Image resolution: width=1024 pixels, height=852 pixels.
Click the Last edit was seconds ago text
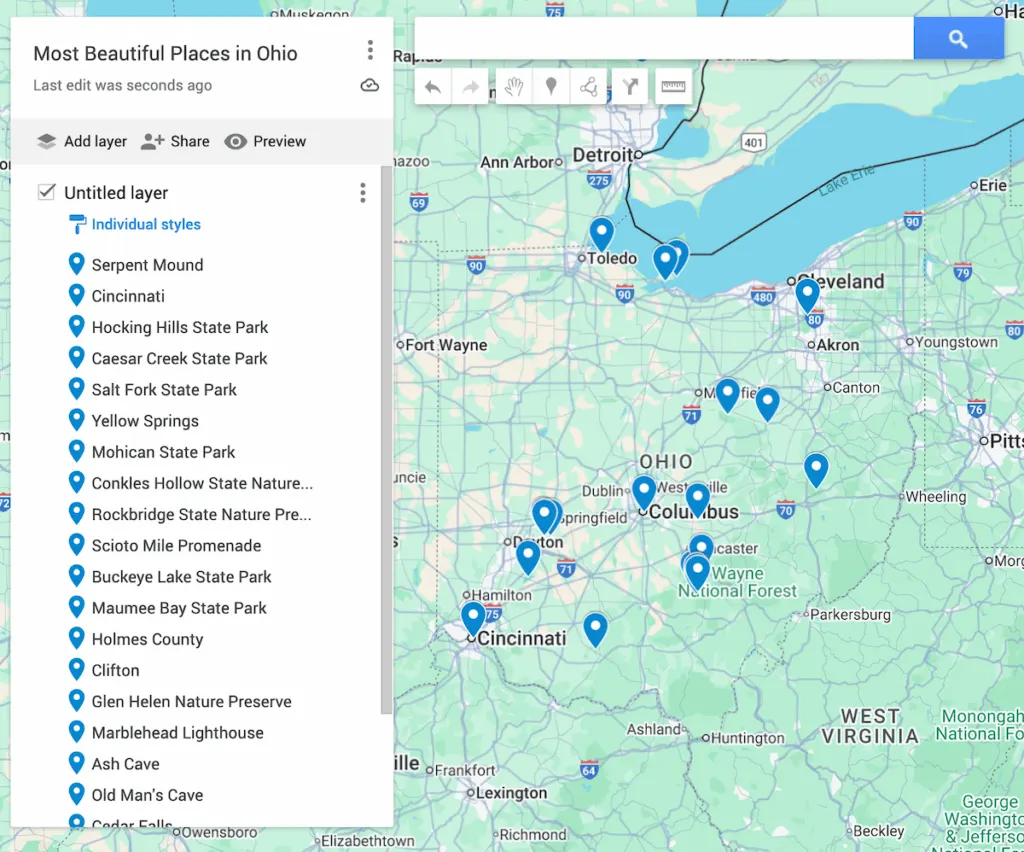tap(123, 86)
